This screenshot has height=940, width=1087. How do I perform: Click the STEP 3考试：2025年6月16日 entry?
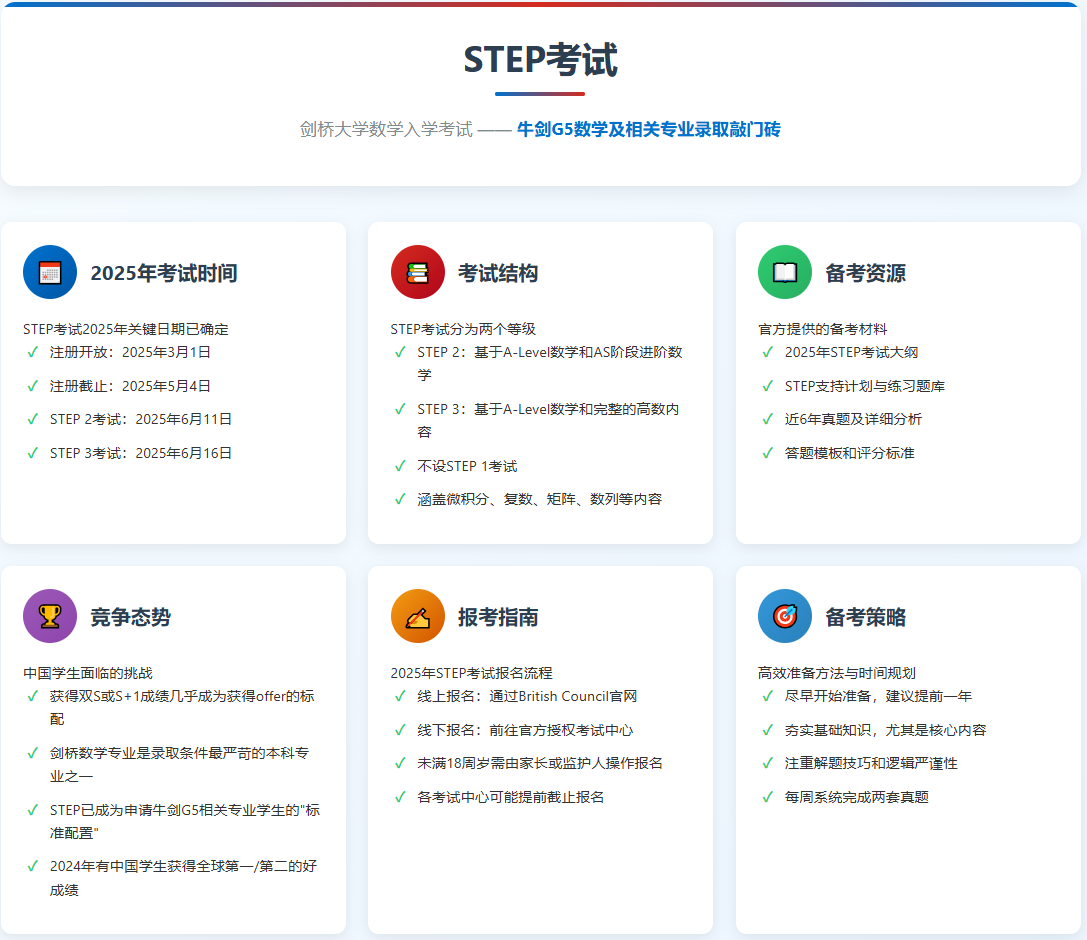click(141, 453)
